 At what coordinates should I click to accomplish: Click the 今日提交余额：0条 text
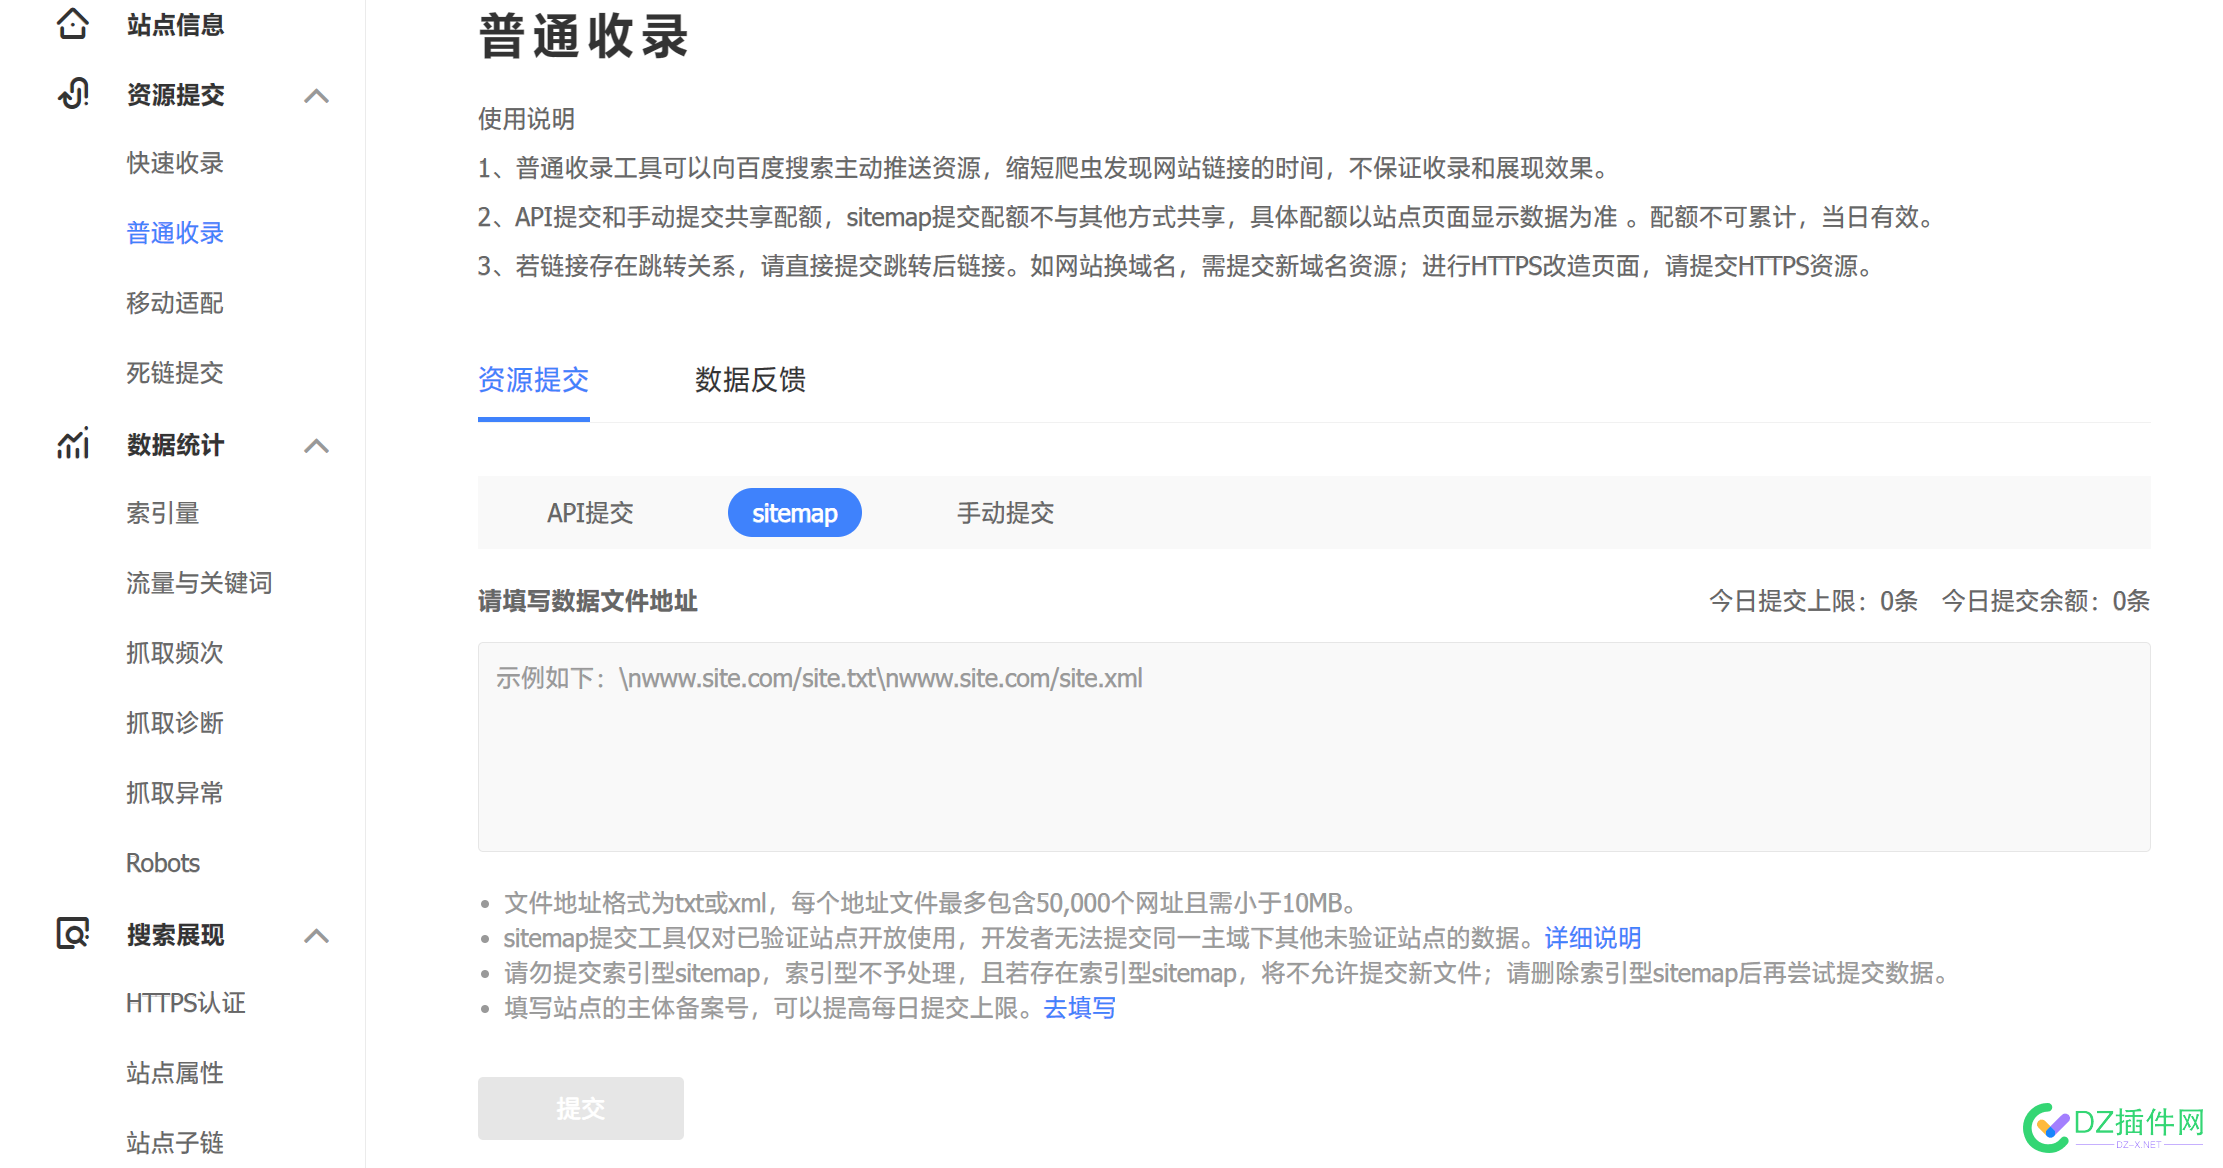click(x=2046, y=601)
